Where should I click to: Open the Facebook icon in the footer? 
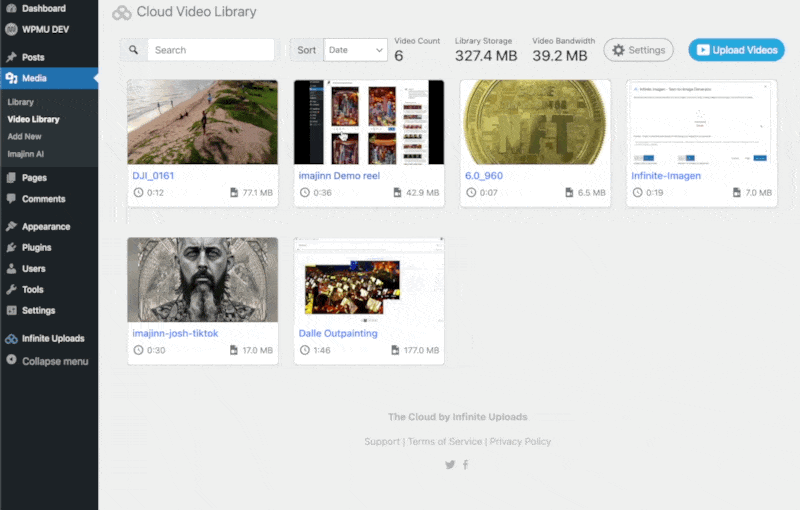(x=466, y=465)
